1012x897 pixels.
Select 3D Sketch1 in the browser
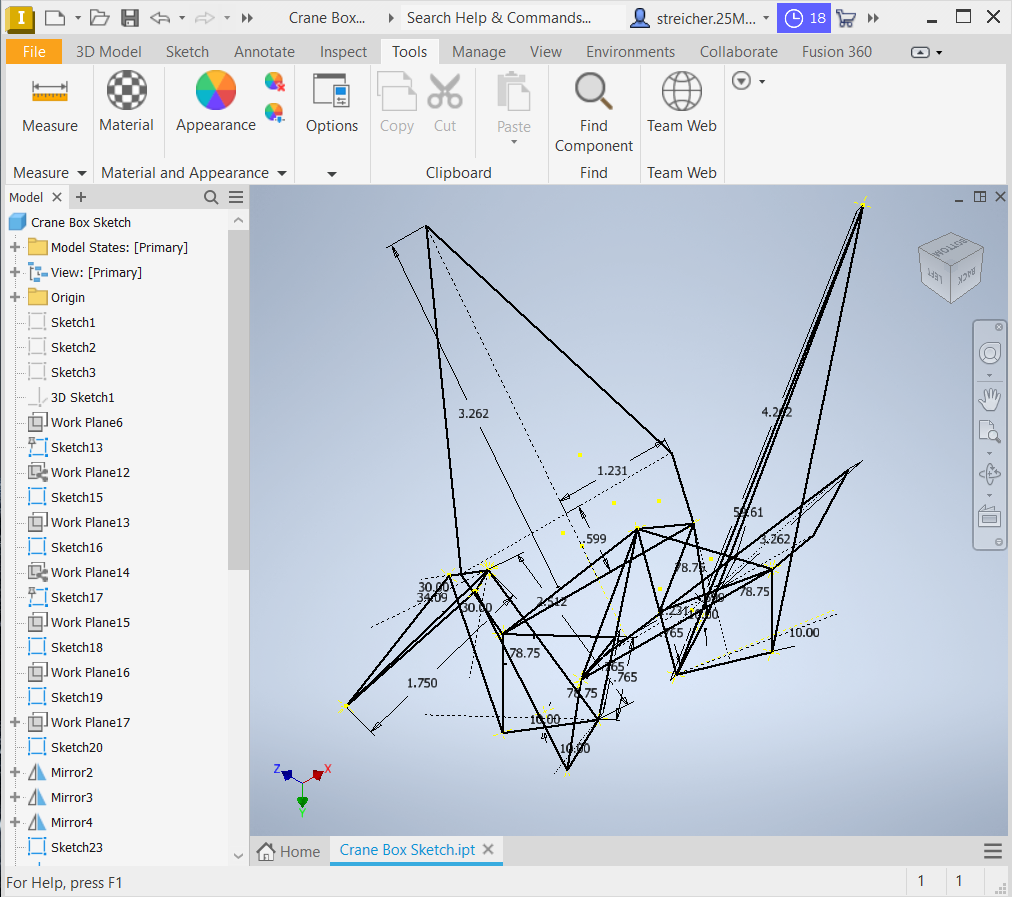[82, 398]
